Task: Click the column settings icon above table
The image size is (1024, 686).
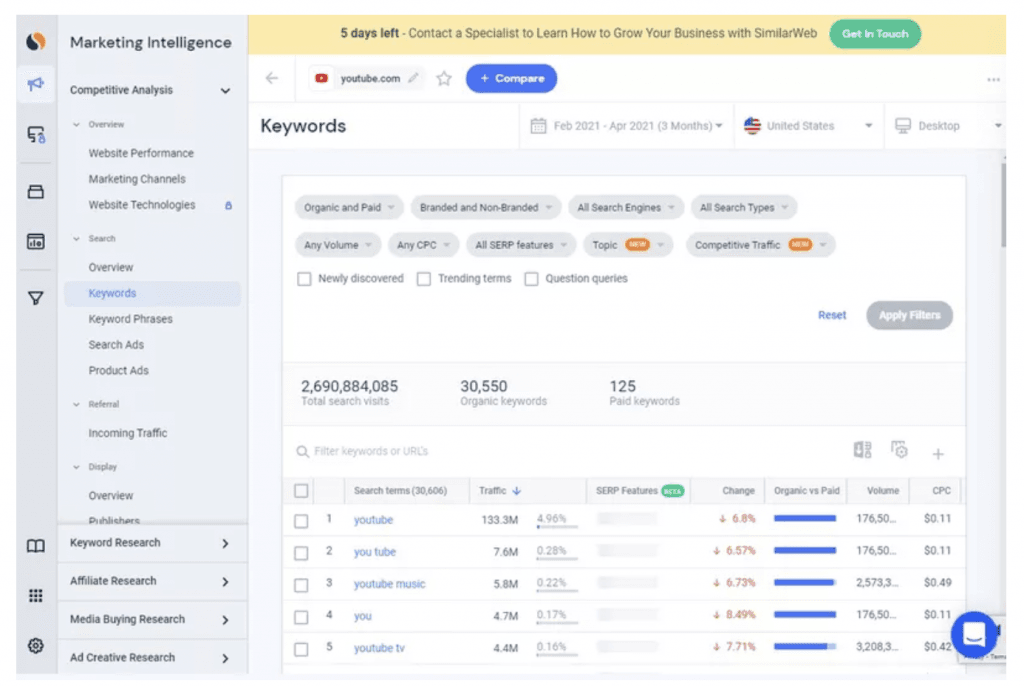Action: (x=899, y=449)
